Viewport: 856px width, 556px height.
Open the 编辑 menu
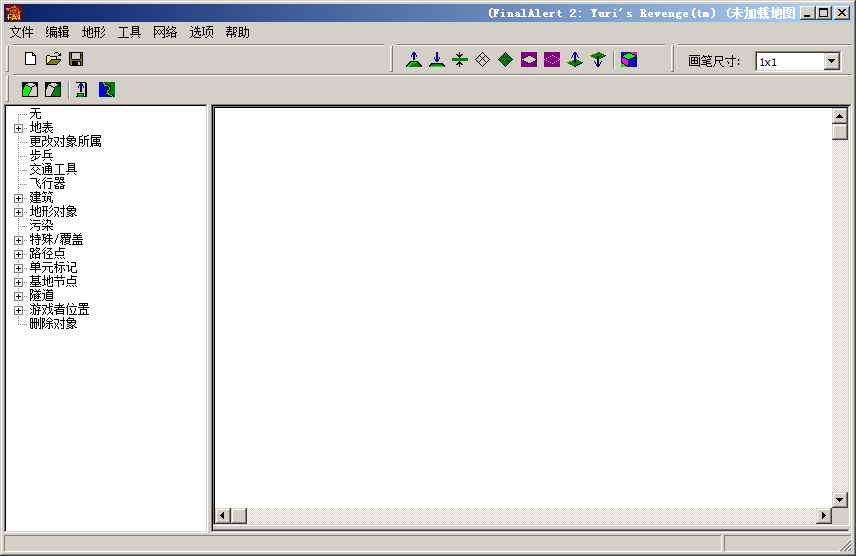[57, 32]
